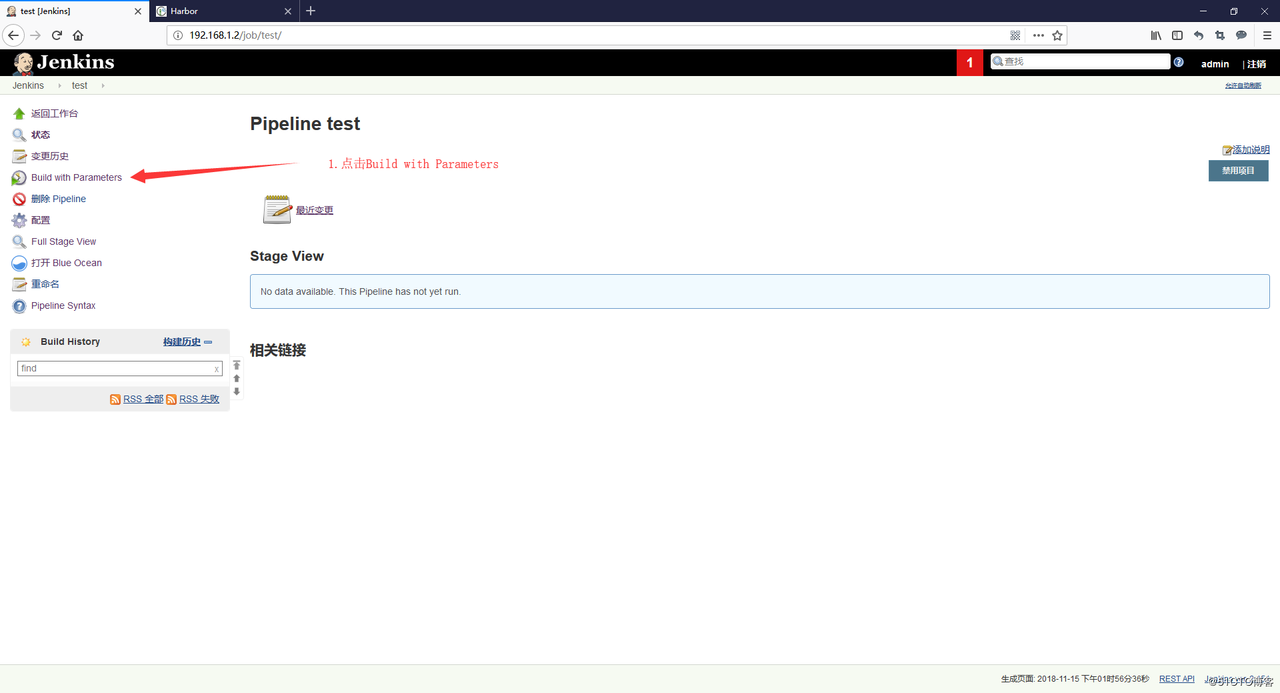Click the magnifier icon for Full Stage View
Viewport: 1280px width, 693px height.
pyautogui.click(x=19, y=242)
